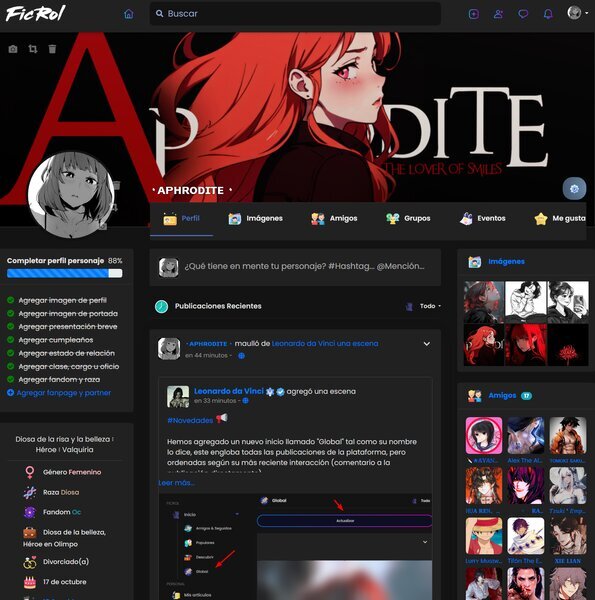Open profile settings gear button
Viewport: 595px width, 600px height.
coord(574,189)
